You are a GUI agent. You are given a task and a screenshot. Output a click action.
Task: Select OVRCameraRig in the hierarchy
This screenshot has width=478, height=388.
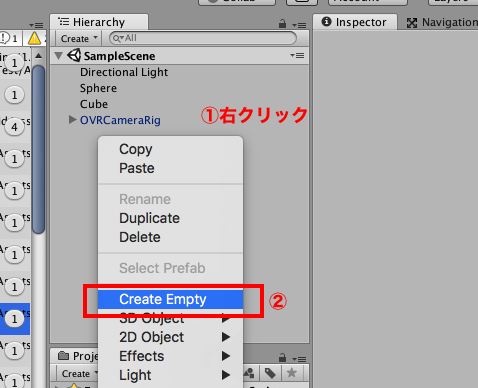coord(120,120)
